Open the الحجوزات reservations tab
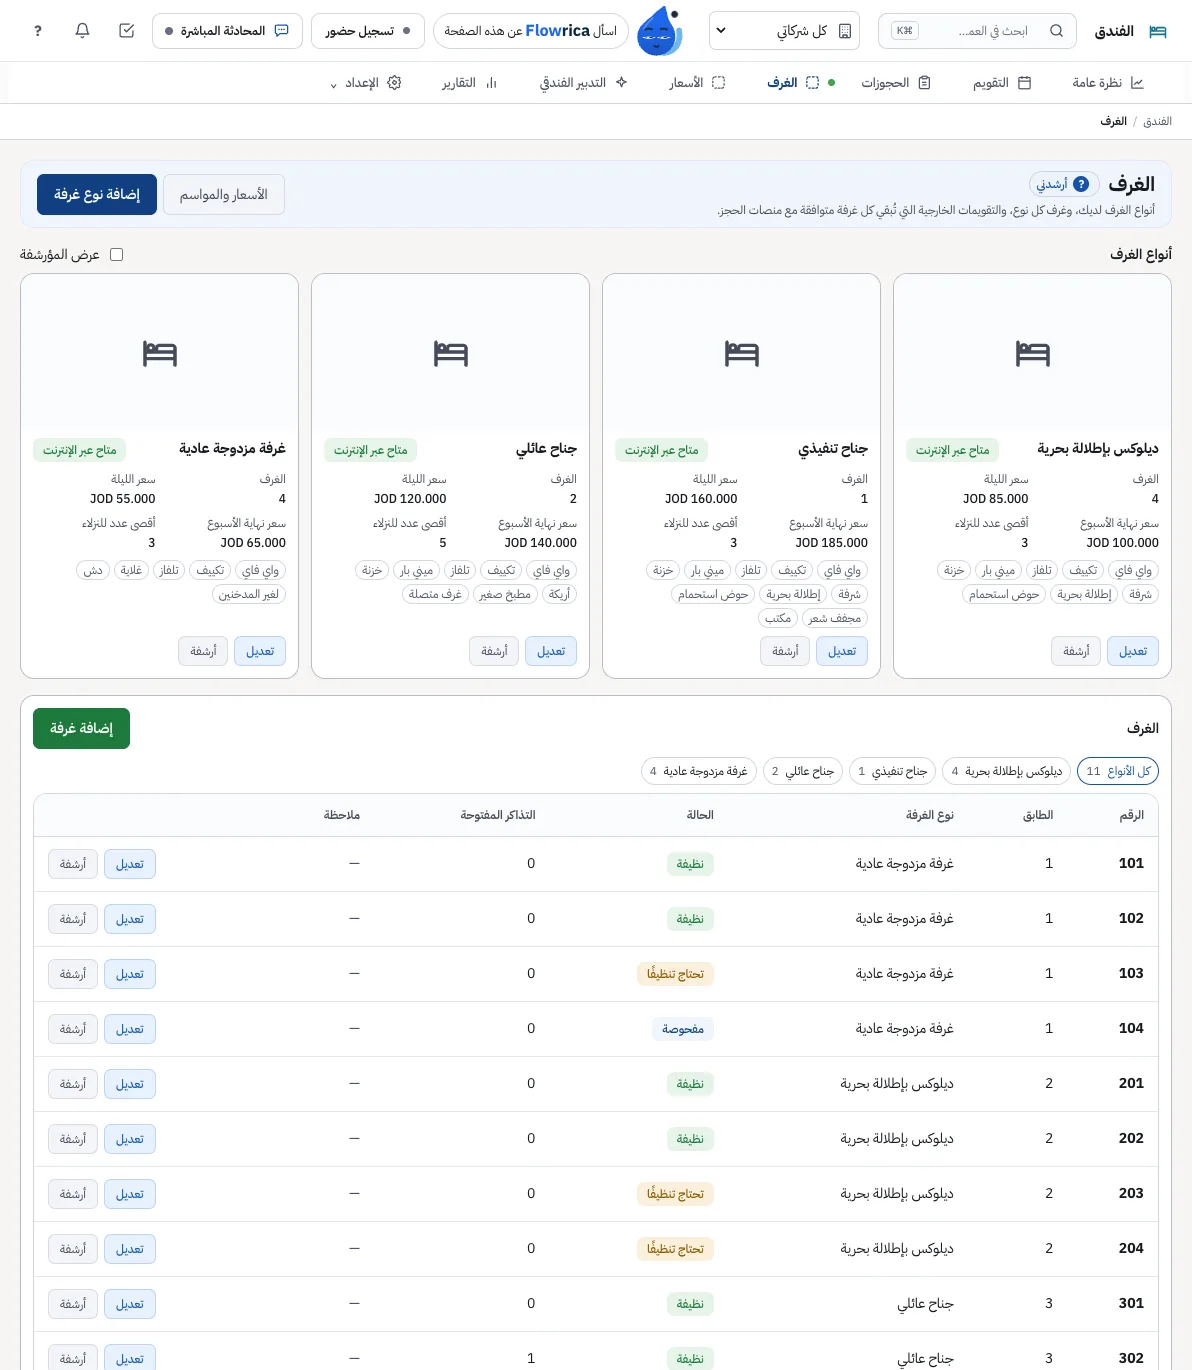This screenshot has width=1192, height=1370. coord(896,83)
